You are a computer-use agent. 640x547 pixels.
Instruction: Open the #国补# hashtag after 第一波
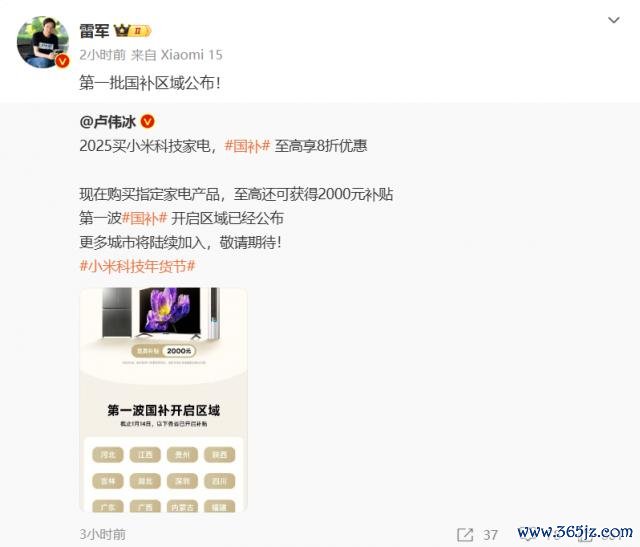pos(144,218)
